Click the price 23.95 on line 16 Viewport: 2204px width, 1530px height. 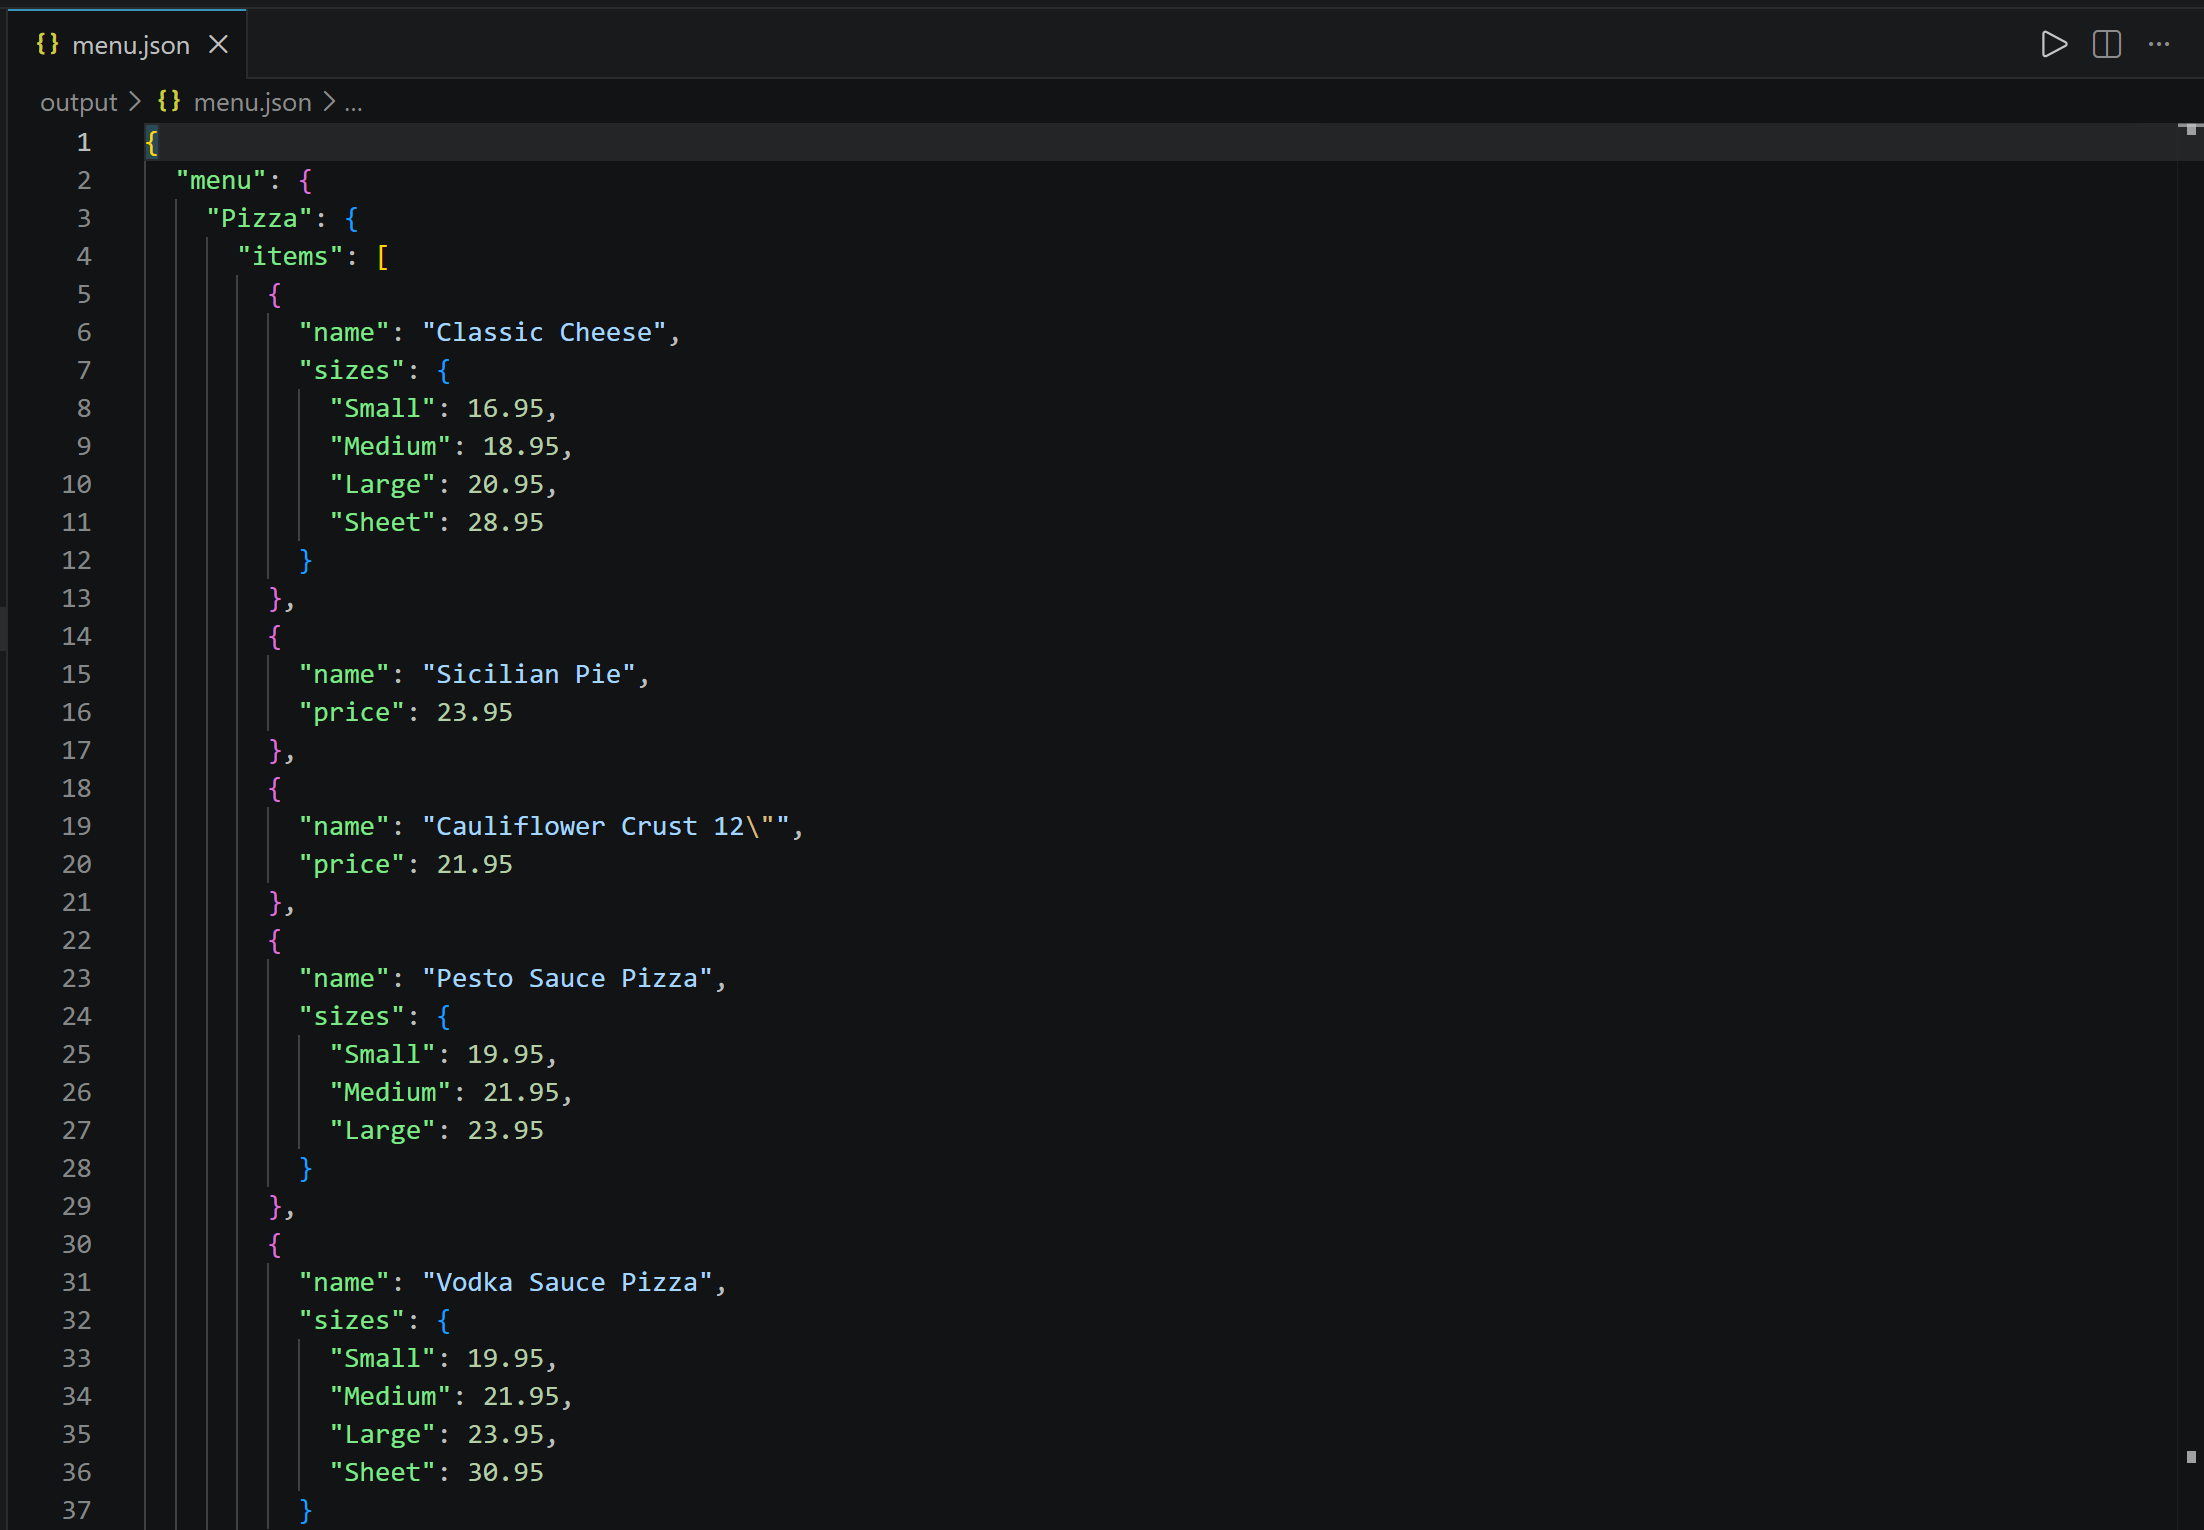point(475,713)
